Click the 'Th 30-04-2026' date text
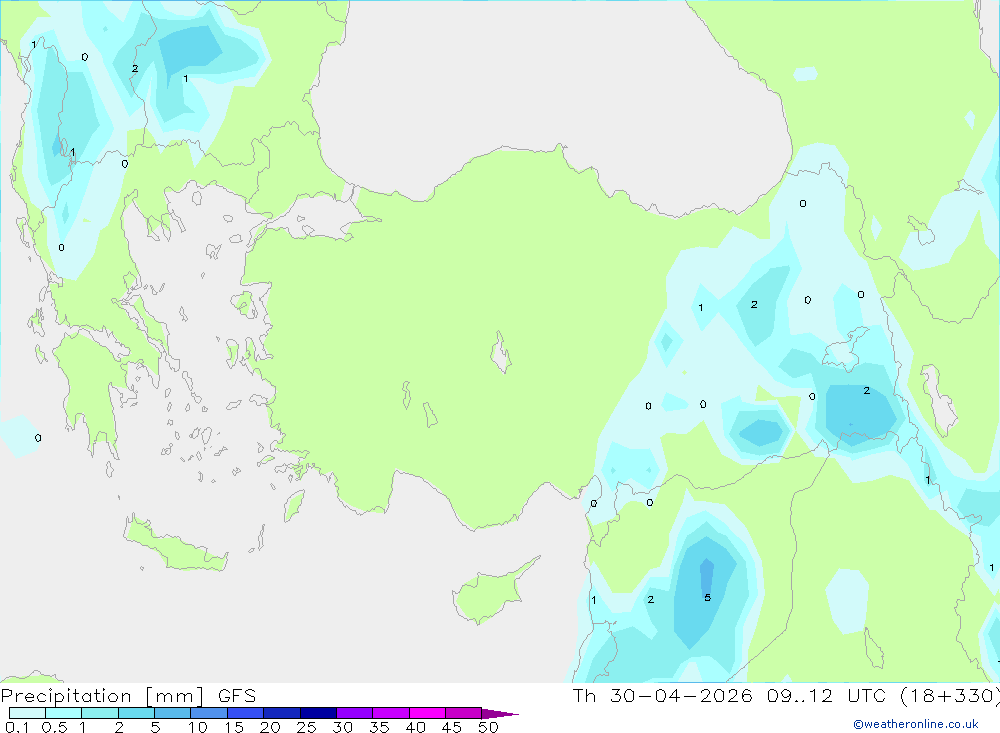 (x=663, y=696)
